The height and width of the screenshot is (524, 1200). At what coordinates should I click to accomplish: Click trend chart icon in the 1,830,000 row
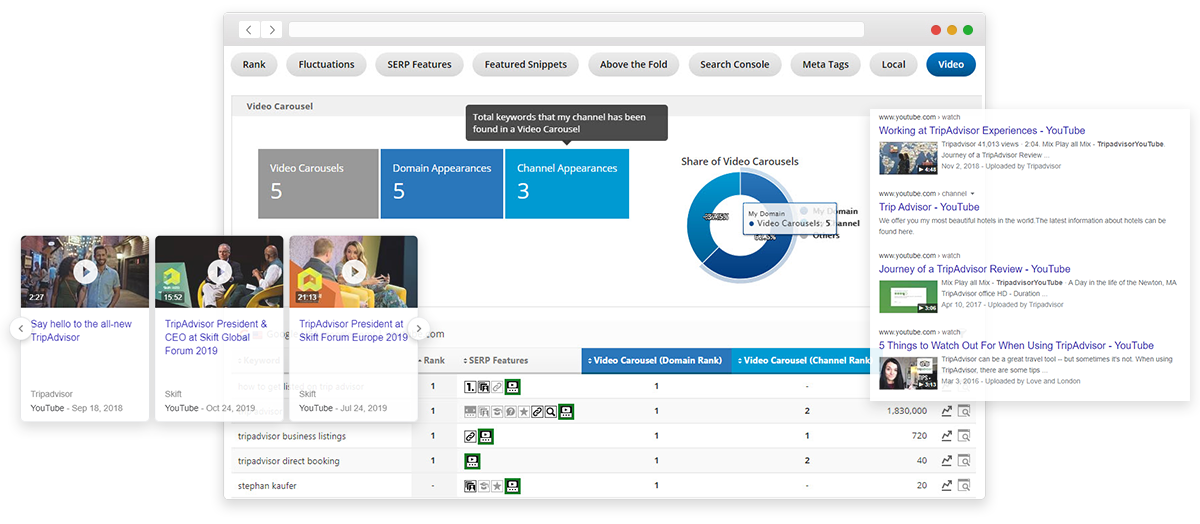coord(946,411)
